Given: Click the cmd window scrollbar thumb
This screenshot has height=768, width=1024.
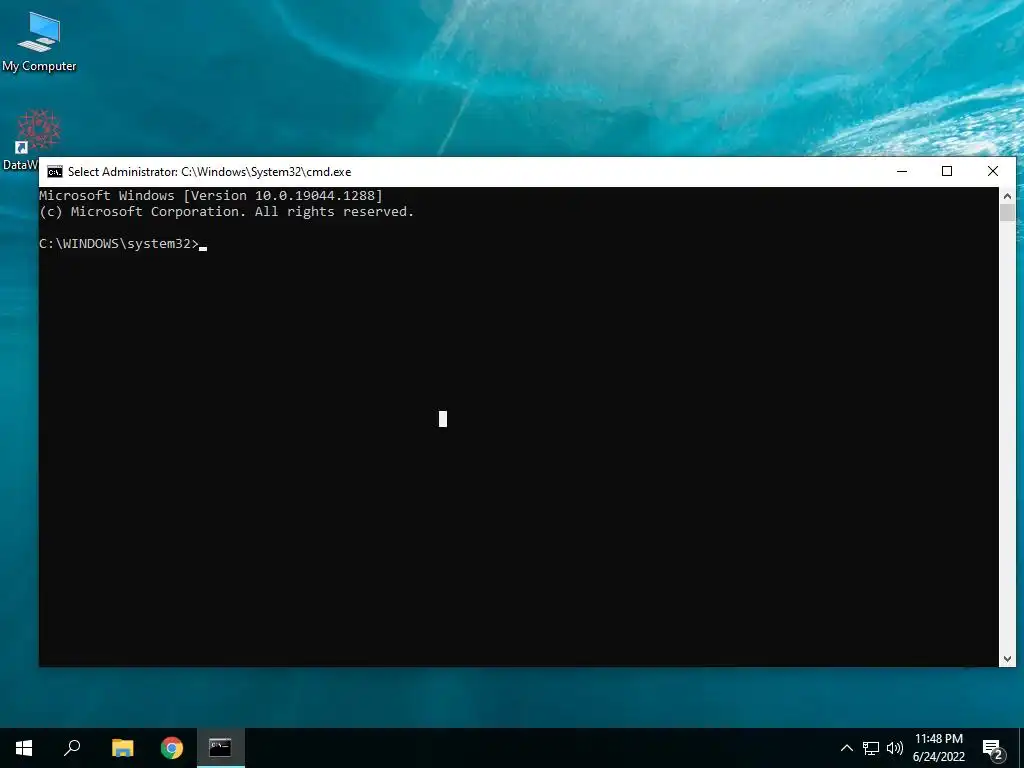Looking at the screenshot, I should [x=1007, y=212].
